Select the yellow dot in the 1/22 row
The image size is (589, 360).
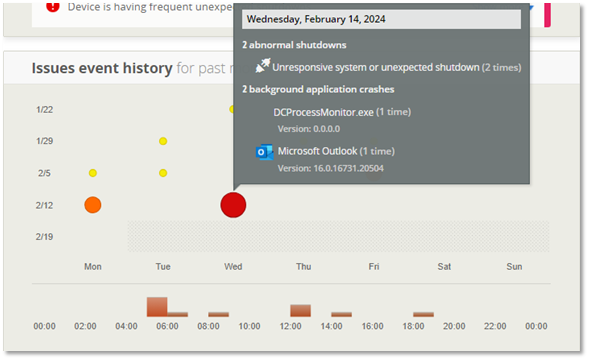click(231, 109)
